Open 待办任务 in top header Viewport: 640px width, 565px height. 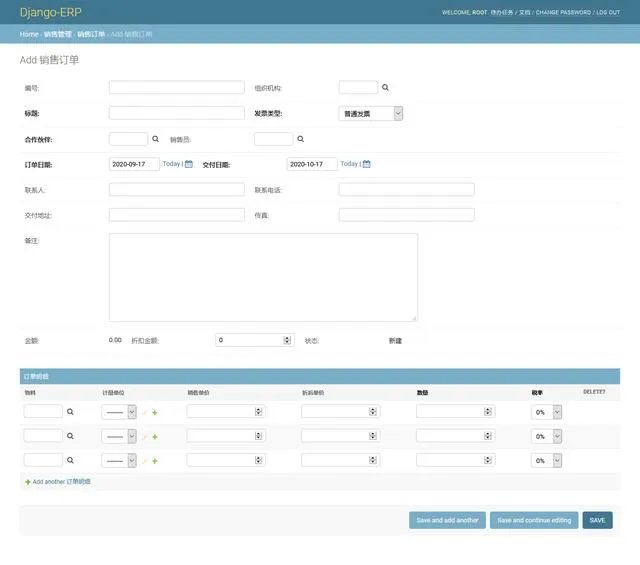coord(503,12)
